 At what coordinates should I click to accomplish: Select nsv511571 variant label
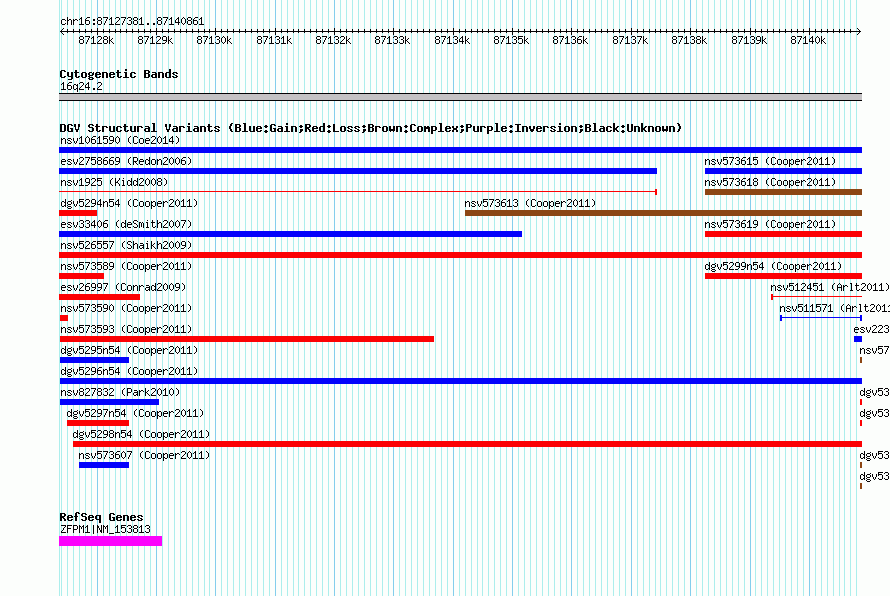point(834,308)
